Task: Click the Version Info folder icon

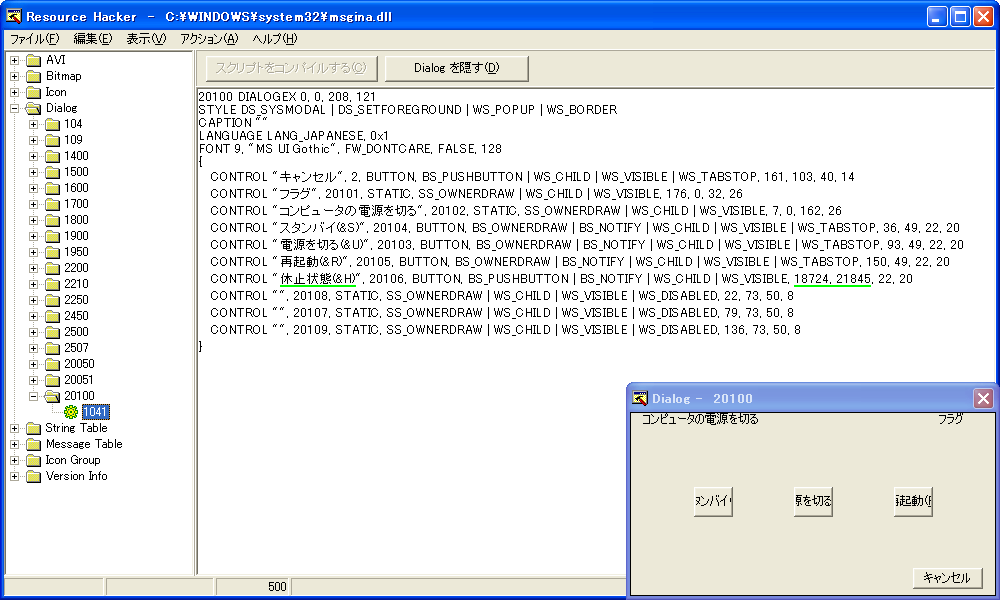Action: (x=34, y=476)
